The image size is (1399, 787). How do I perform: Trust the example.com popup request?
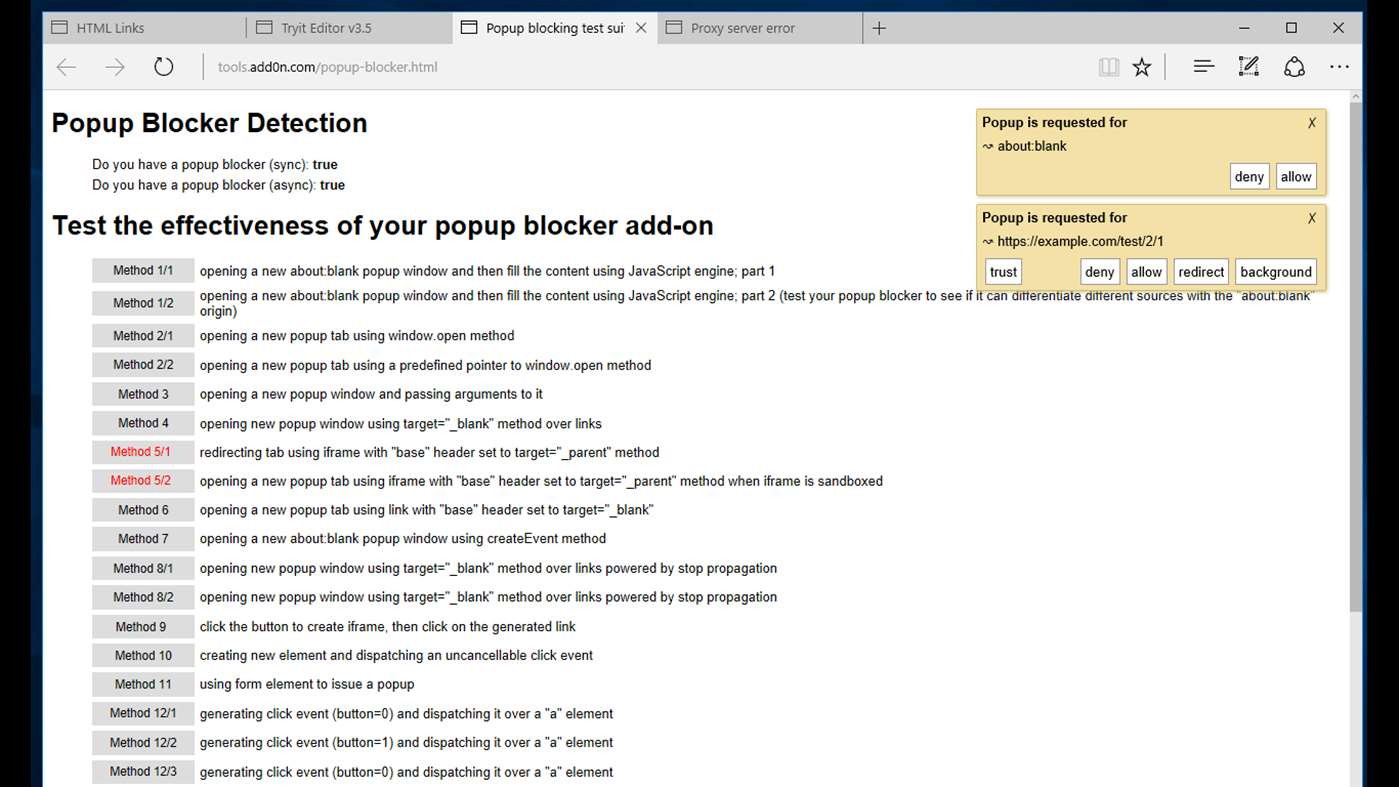pyautogui.click(x=1003, y=272)
